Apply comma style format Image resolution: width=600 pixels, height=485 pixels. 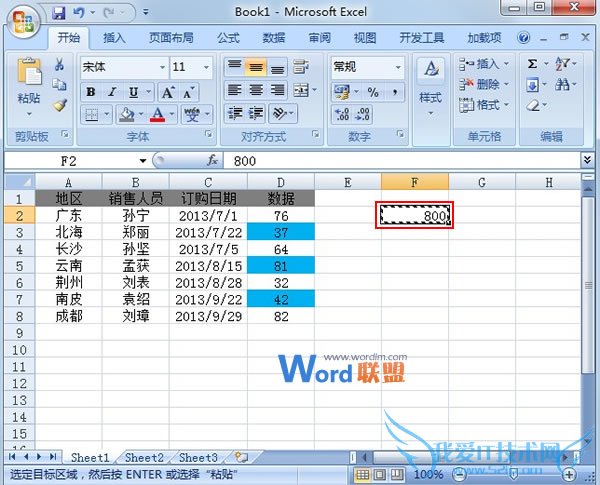pos(394,92)
